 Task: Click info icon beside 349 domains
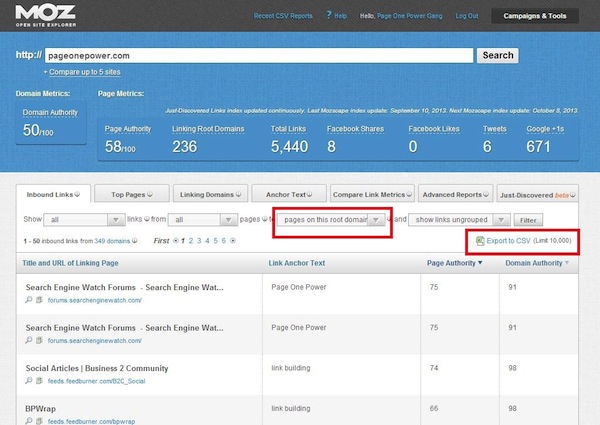coord(135,241)
